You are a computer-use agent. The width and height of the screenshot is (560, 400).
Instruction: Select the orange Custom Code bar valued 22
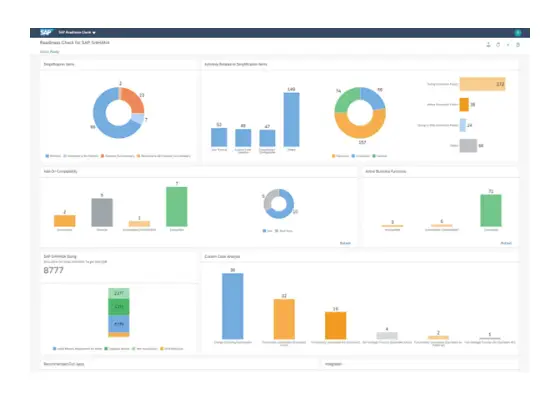[284, 319]
